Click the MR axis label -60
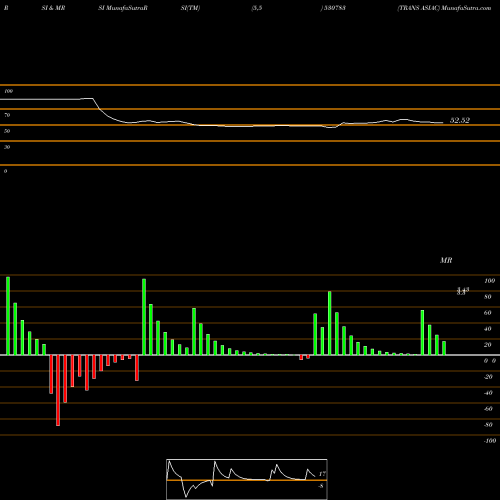The width and height of the screenshot is (500, 500). click(488, 409)
